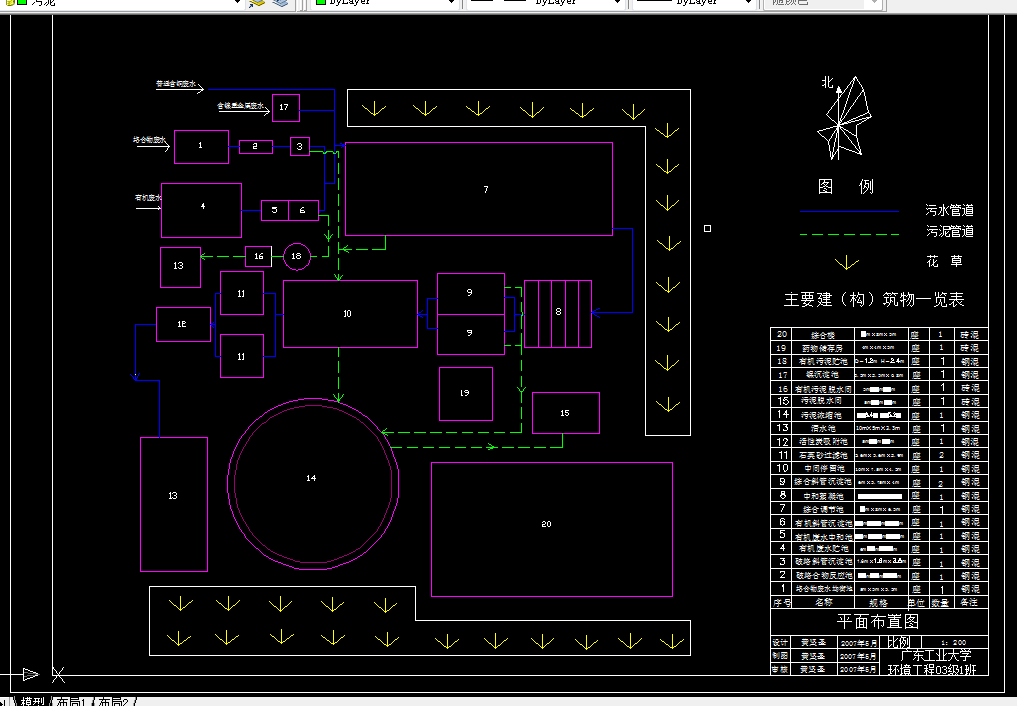Switch to the 布局2 layout tab
This screenshot has width=1017, height=706.
pos(114,701)
